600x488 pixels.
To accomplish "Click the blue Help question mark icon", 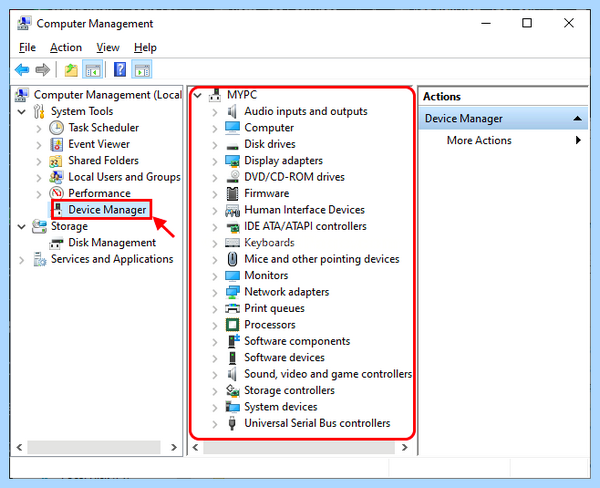I will click(120, 70).
